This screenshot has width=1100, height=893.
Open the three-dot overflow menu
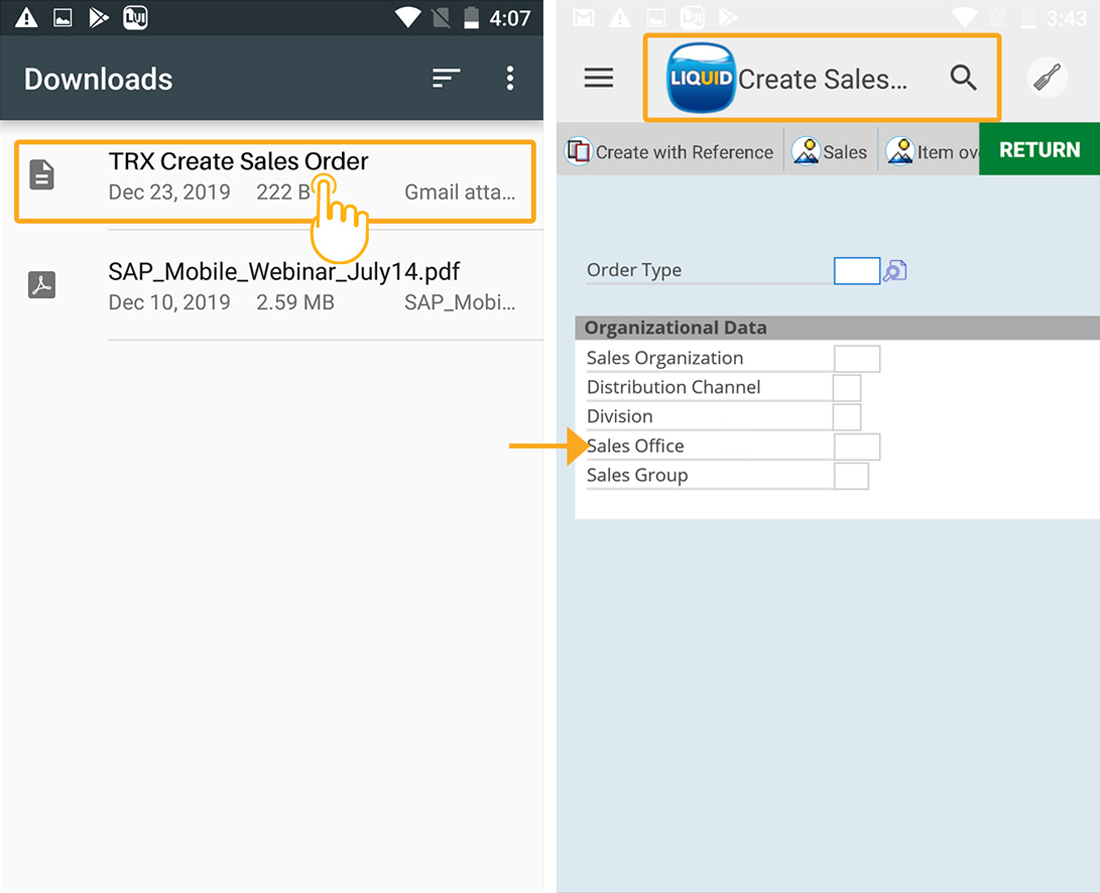tap(510, 78)
